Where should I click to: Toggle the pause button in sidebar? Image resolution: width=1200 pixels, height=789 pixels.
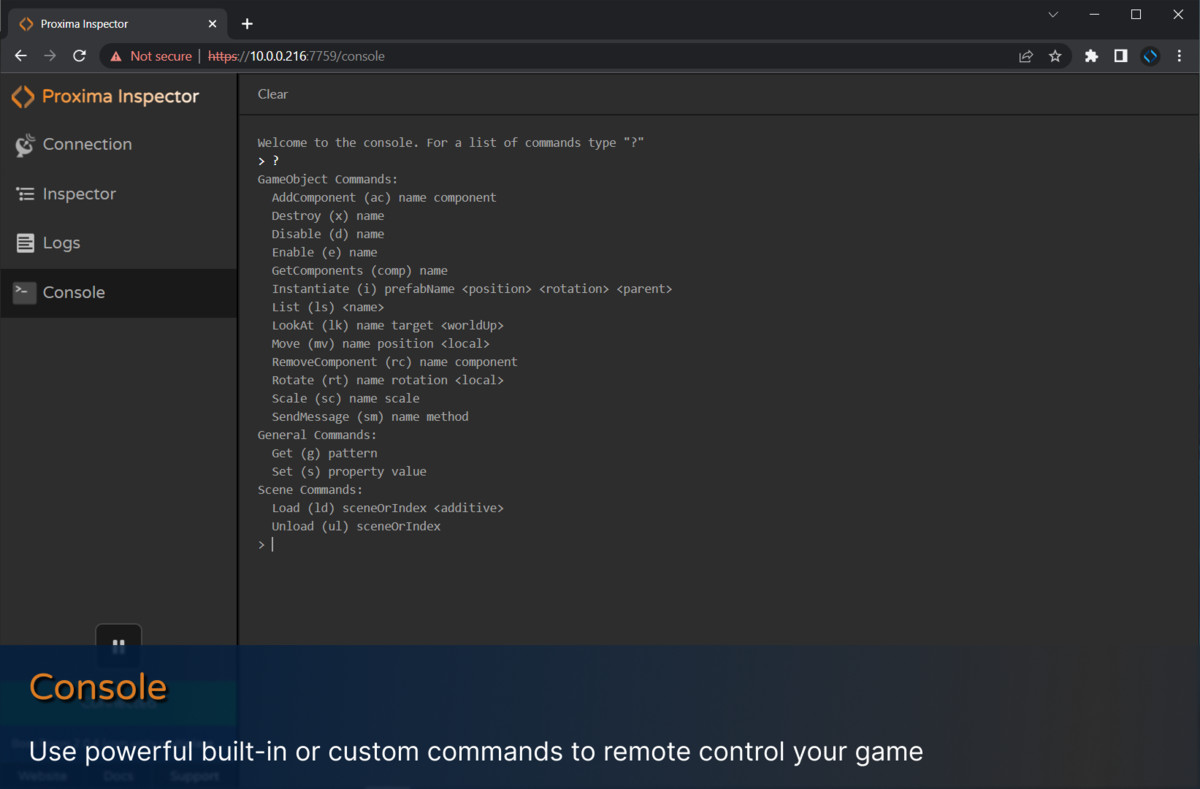coord(118,646)
